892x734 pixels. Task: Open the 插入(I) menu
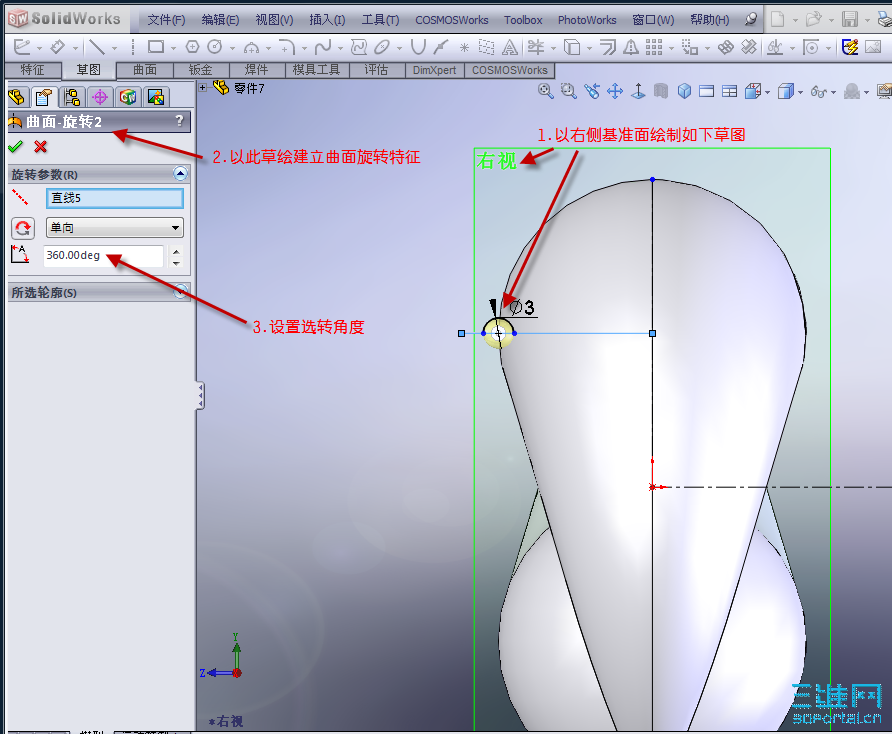pyautogui.click(x=327, y=20)
